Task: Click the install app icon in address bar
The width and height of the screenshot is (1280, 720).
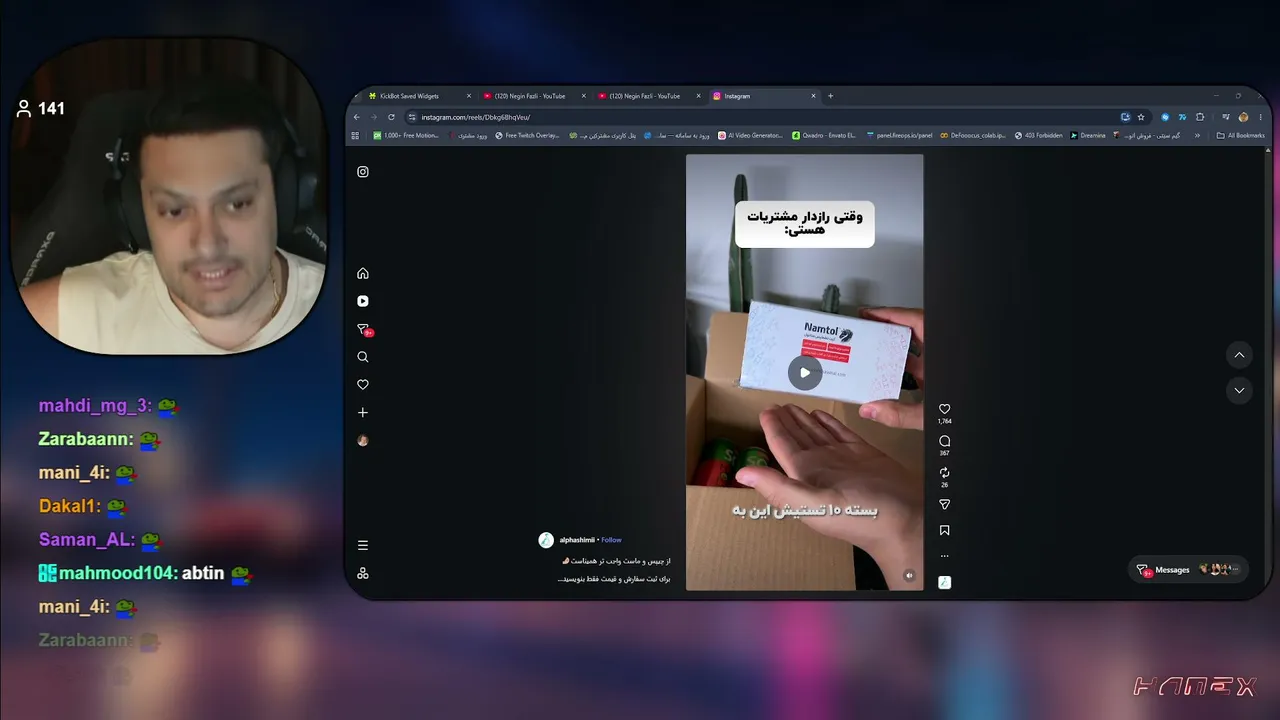Action: (x=1125, y=117)
